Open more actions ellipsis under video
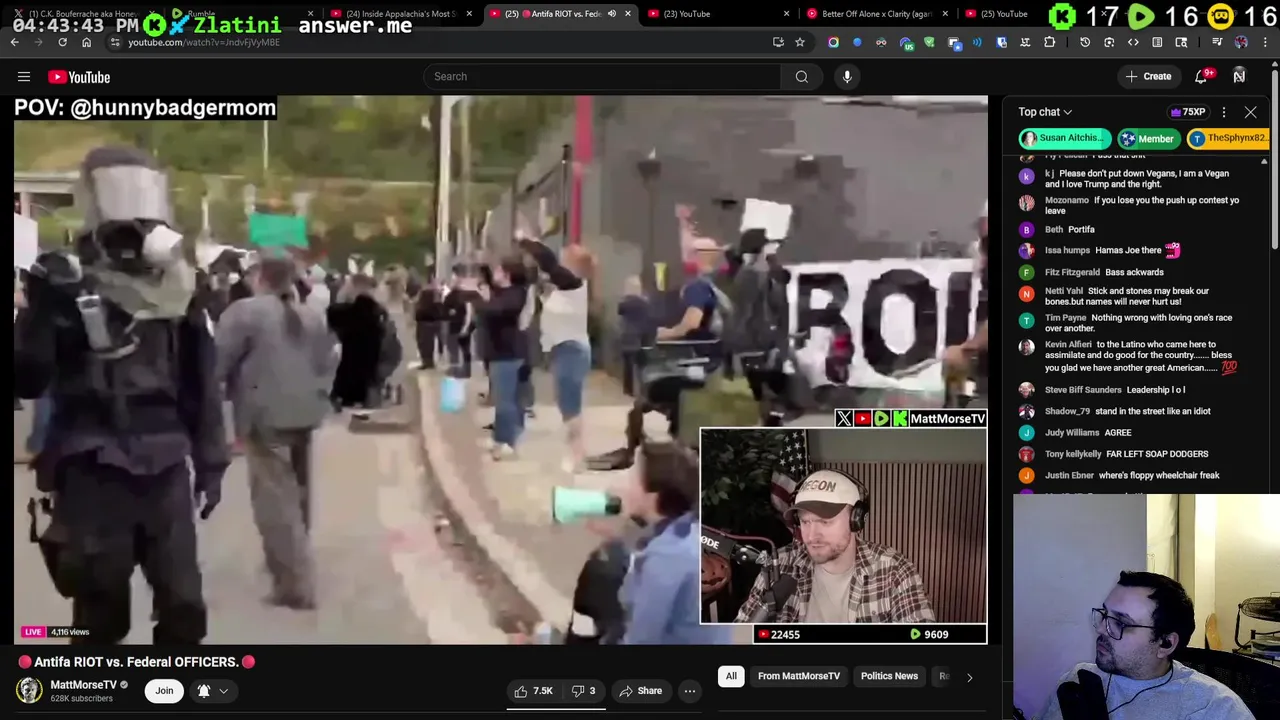 pyautogui.click(x=689, y=691)
